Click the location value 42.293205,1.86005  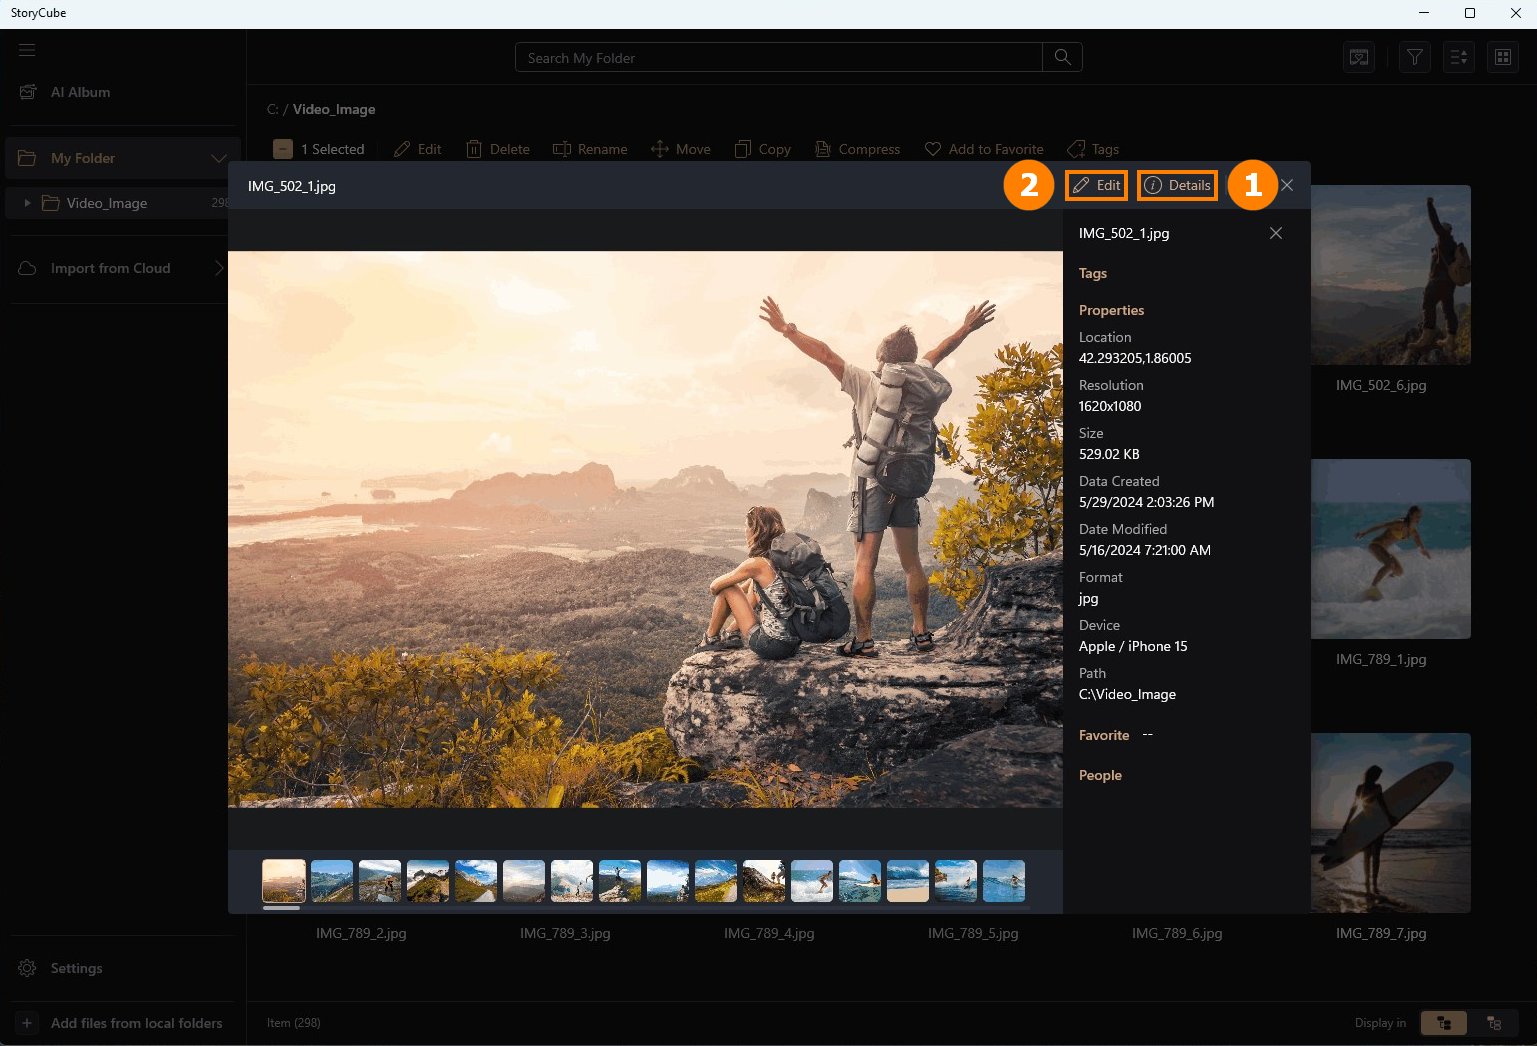[1135, 358]
